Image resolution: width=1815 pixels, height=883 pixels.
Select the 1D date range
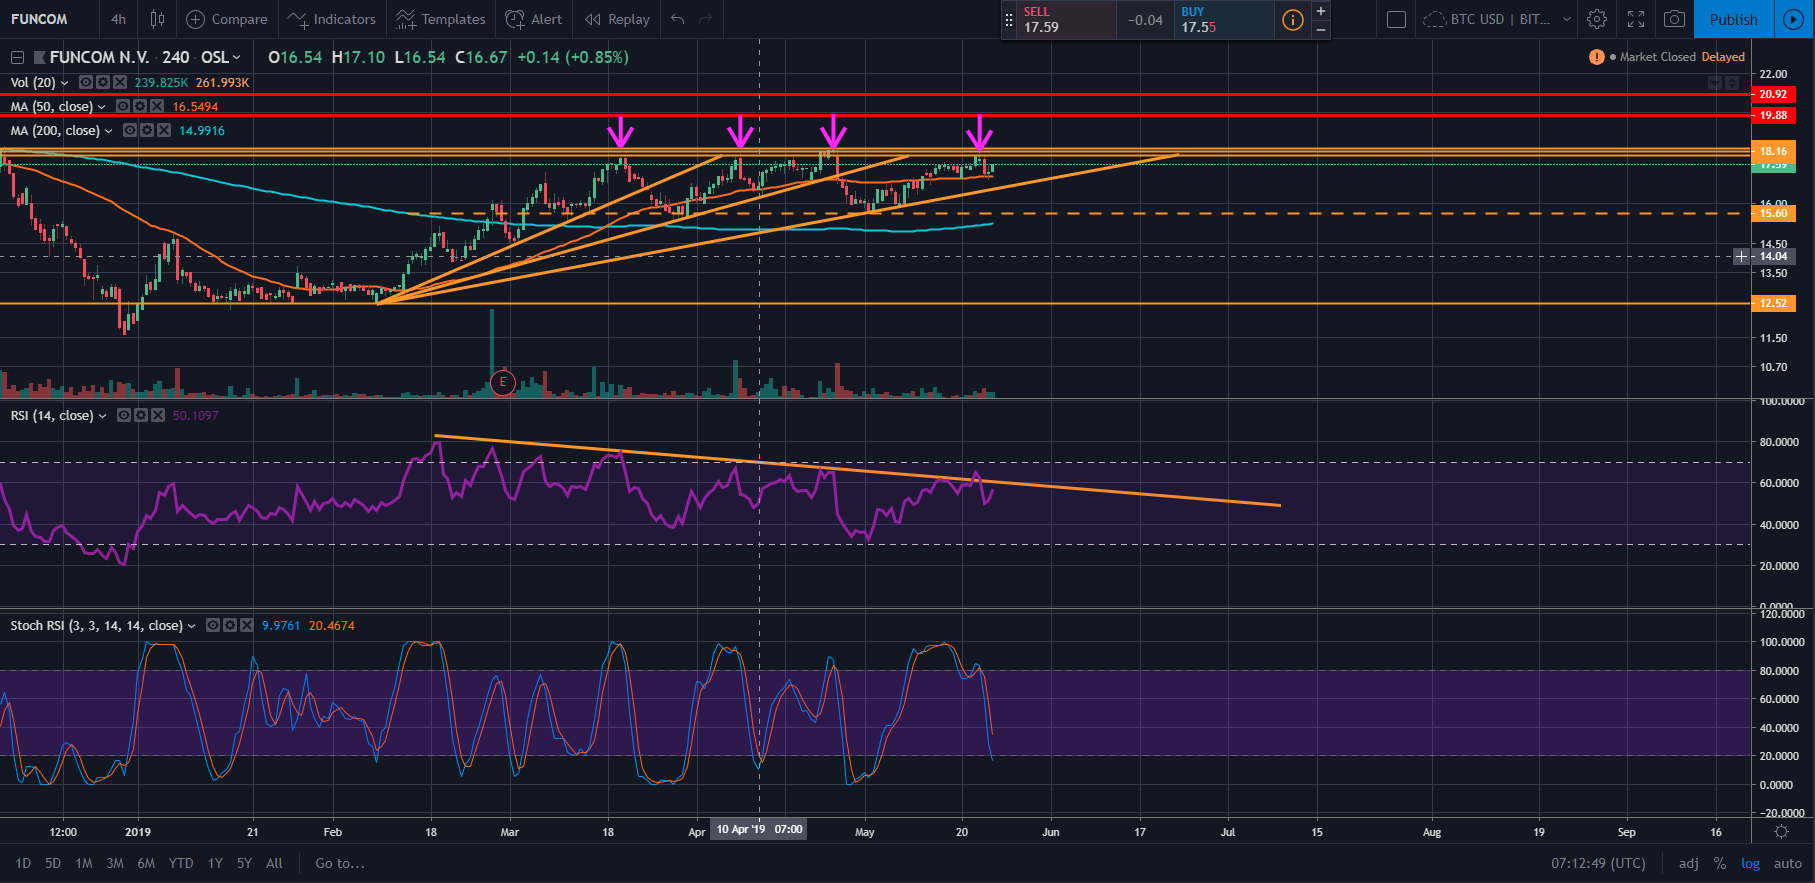[23, 863]
